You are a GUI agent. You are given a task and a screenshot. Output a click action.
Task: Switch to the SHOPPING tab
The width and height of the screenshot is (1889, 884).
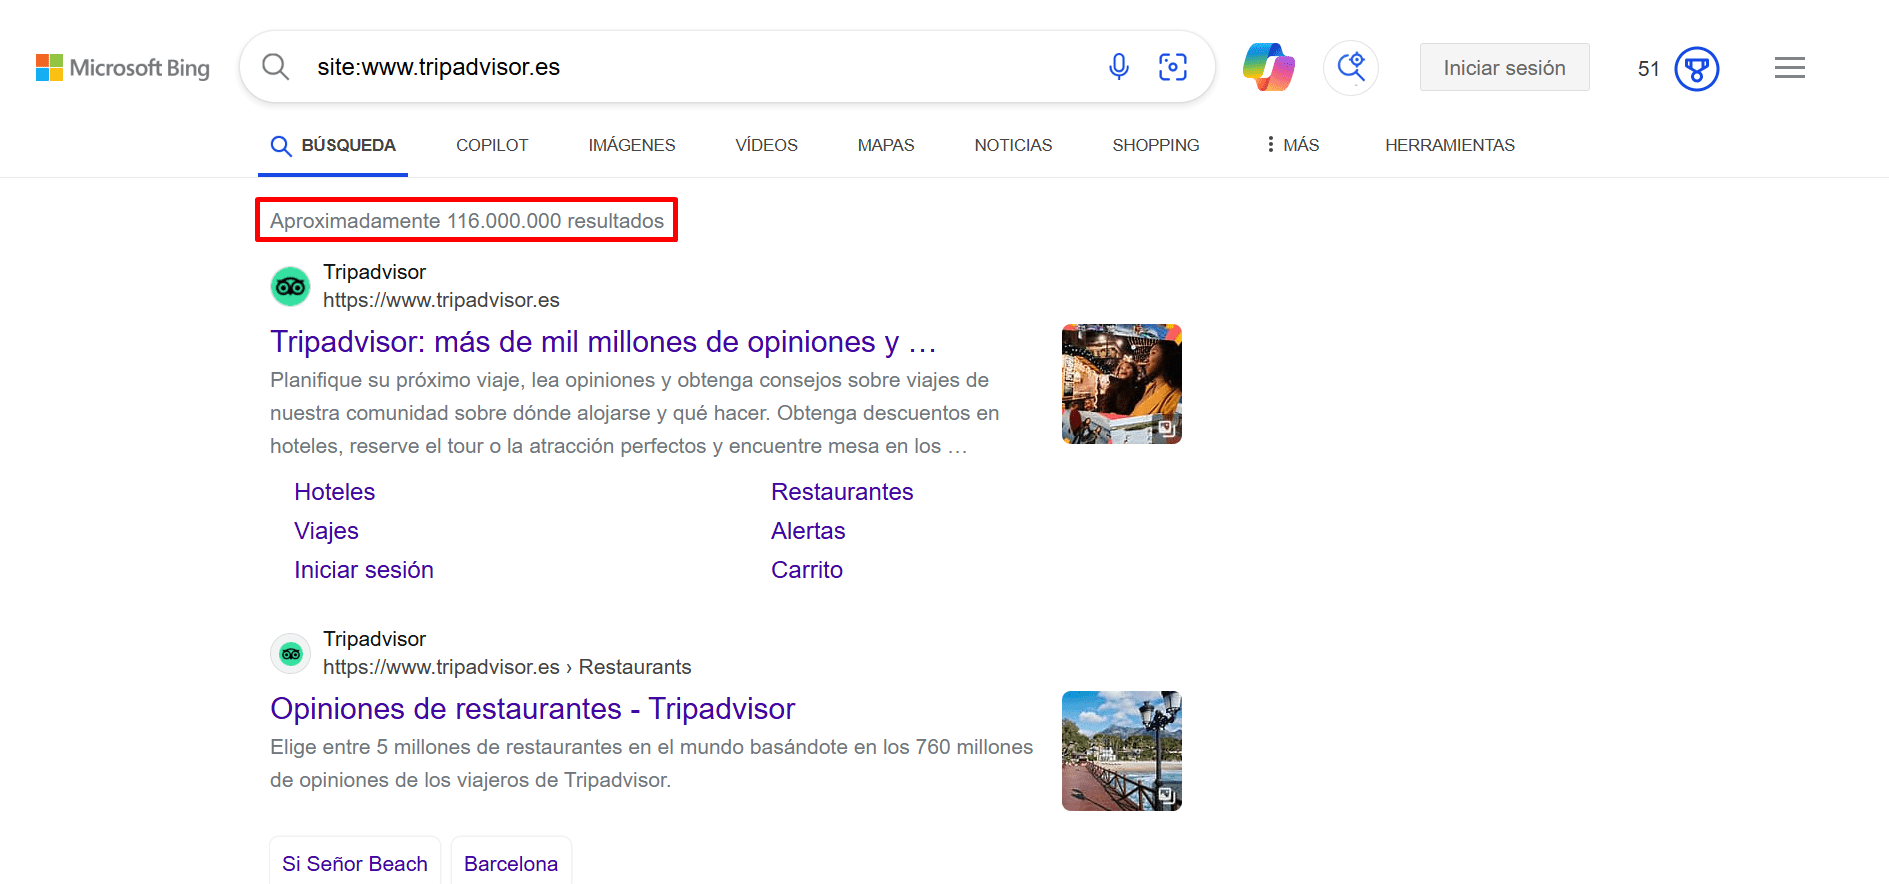1156,146
